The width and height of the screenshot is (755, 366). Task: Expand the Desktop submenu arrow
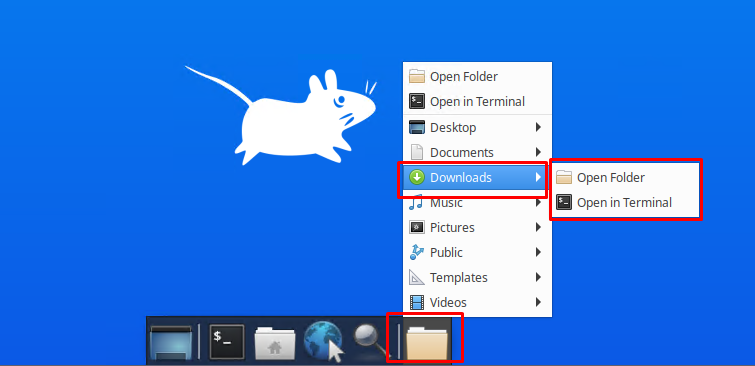click(x=538, y=127)
